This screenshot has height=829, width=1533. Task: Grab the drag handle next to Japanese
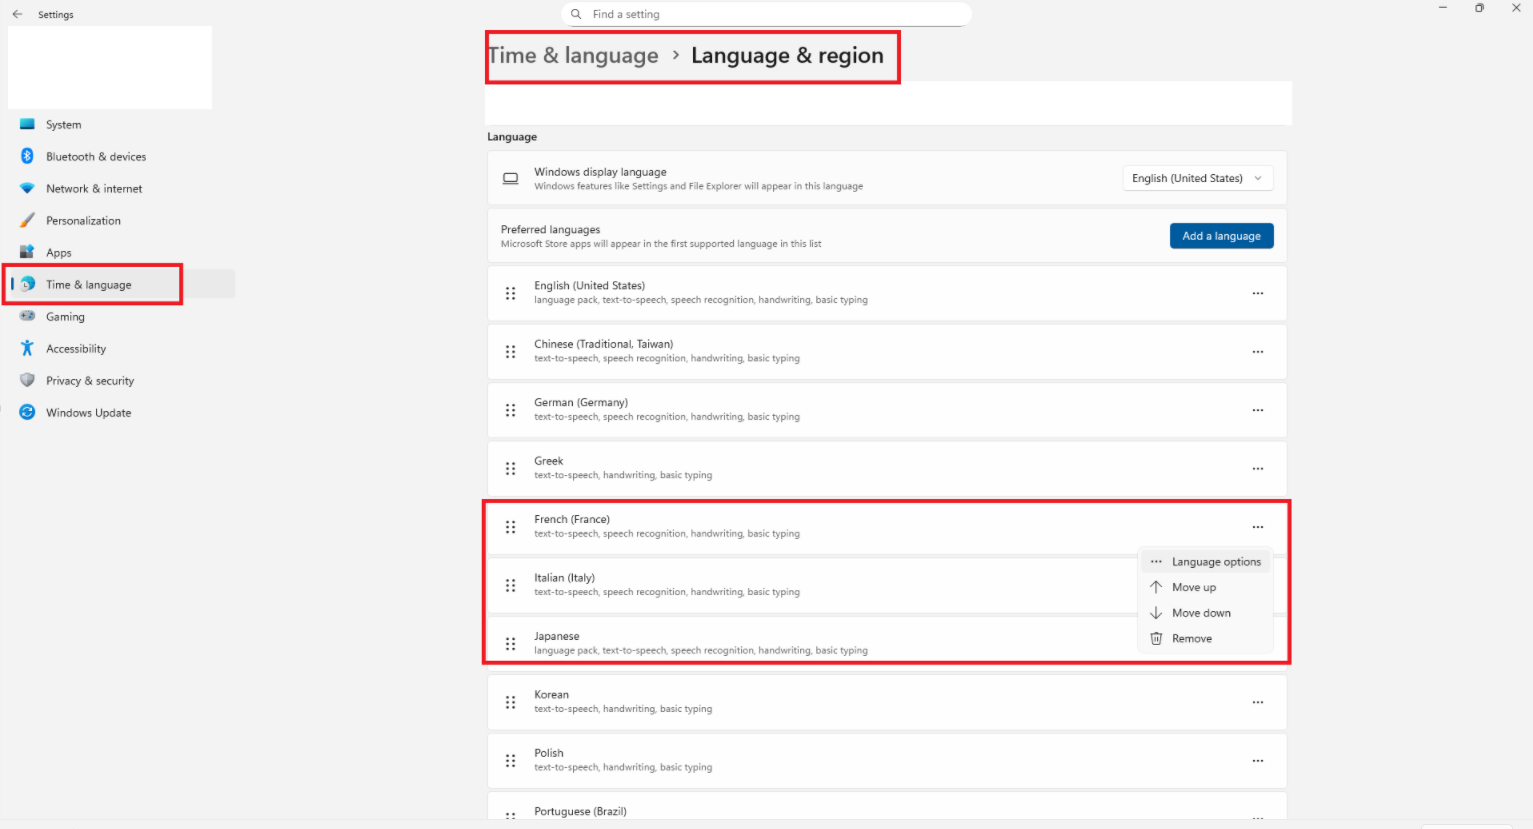511,644
